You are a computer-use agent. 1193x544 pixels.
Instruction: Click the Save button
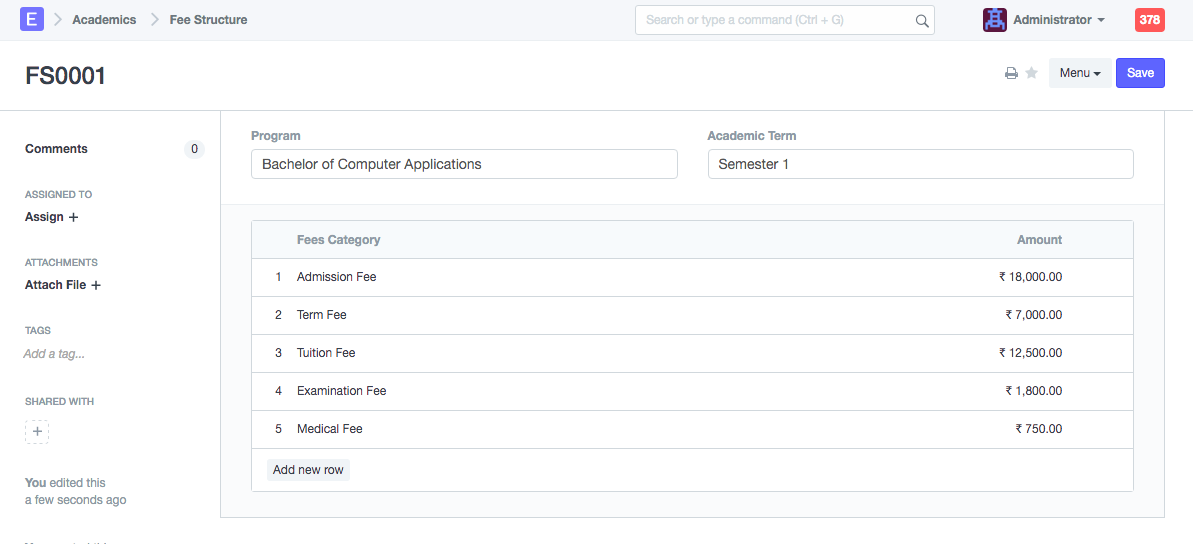(1140, 73)
